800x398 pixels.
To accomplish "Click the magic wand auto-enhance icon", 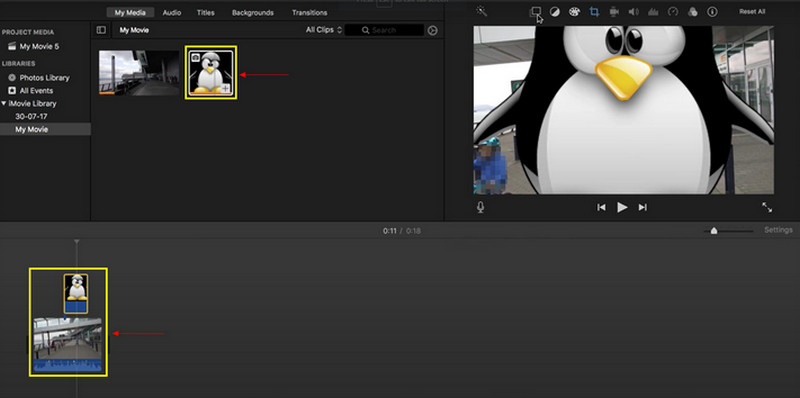I will (x=481, y=11).
